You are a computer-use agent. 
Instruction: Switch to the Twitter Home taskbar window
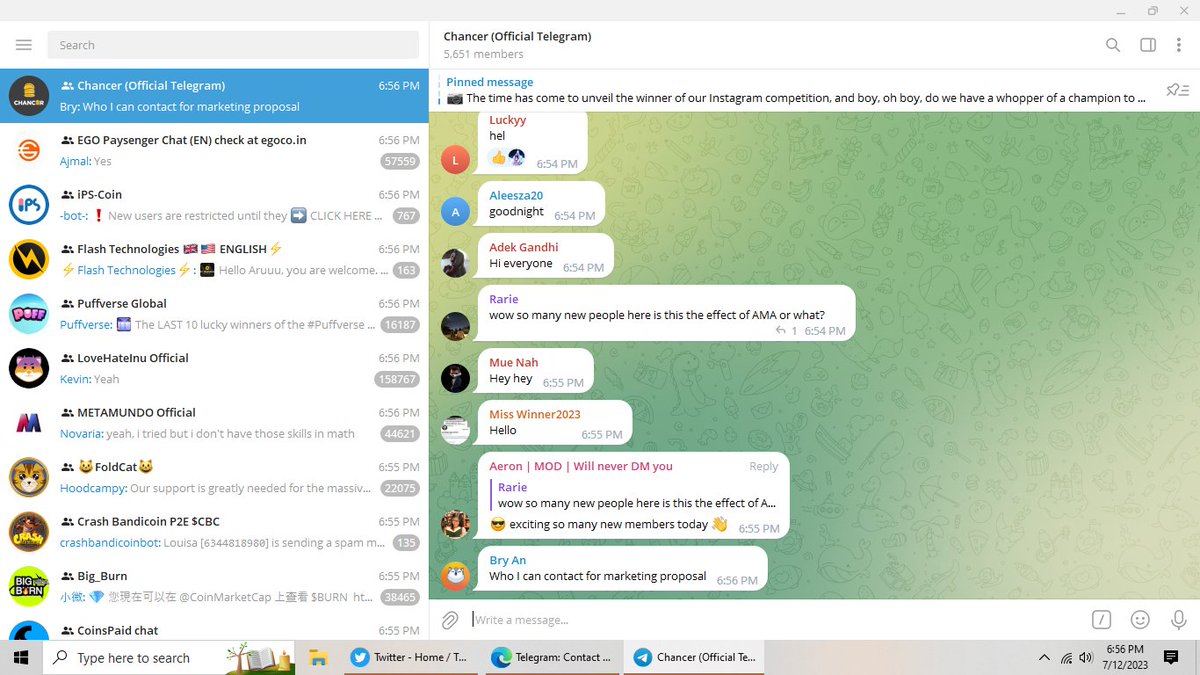[410, 658]
